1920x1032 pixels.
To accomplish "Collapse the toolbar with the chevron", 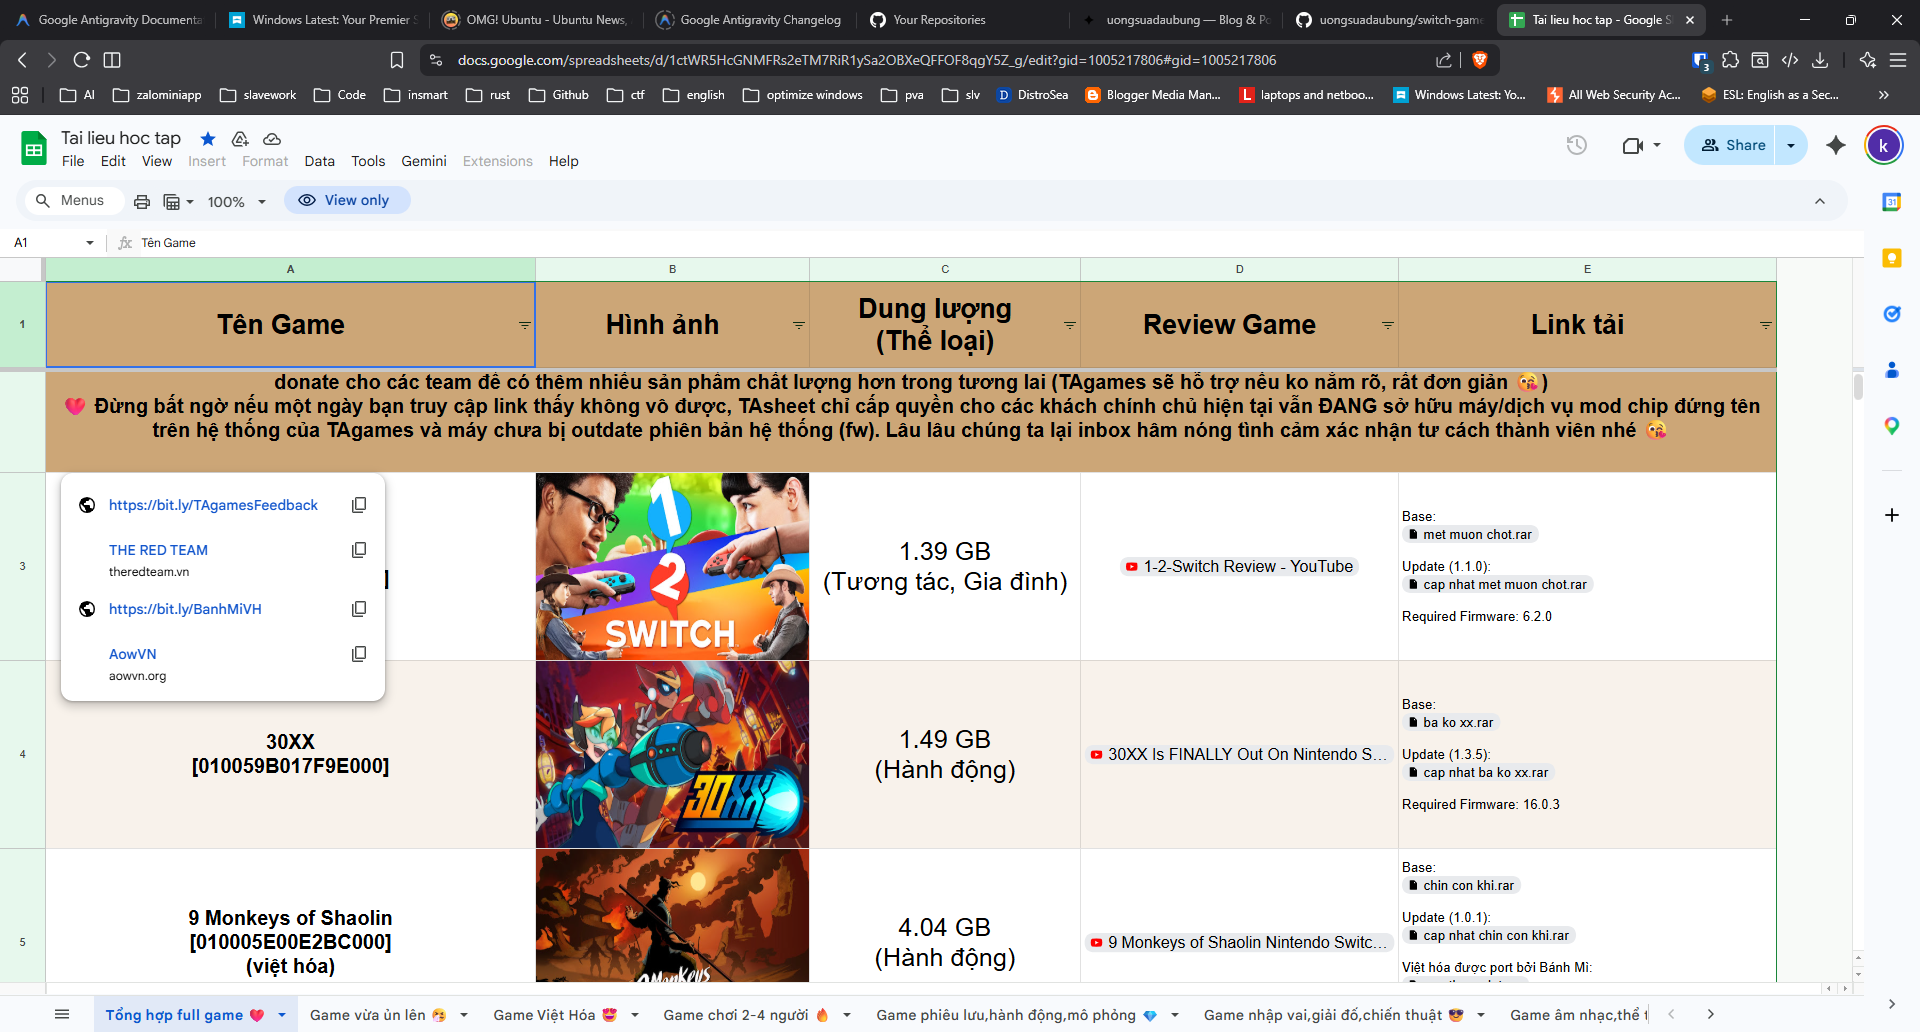I will (1820, 201).
